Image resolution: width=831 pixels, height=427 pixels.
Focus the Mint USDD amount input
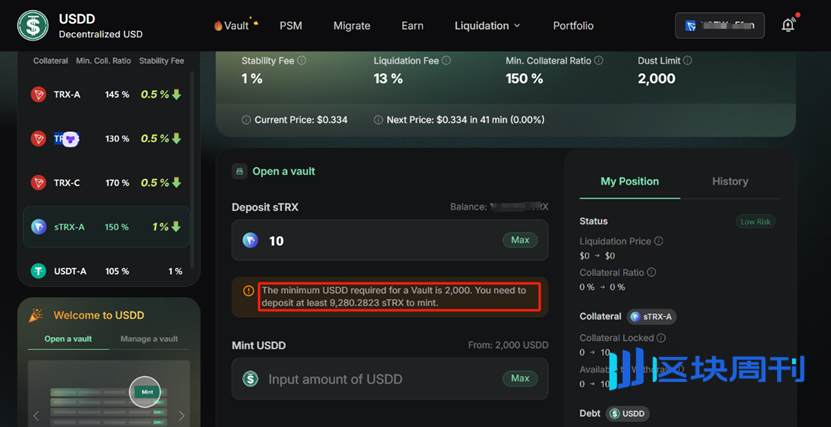(390, 379)
